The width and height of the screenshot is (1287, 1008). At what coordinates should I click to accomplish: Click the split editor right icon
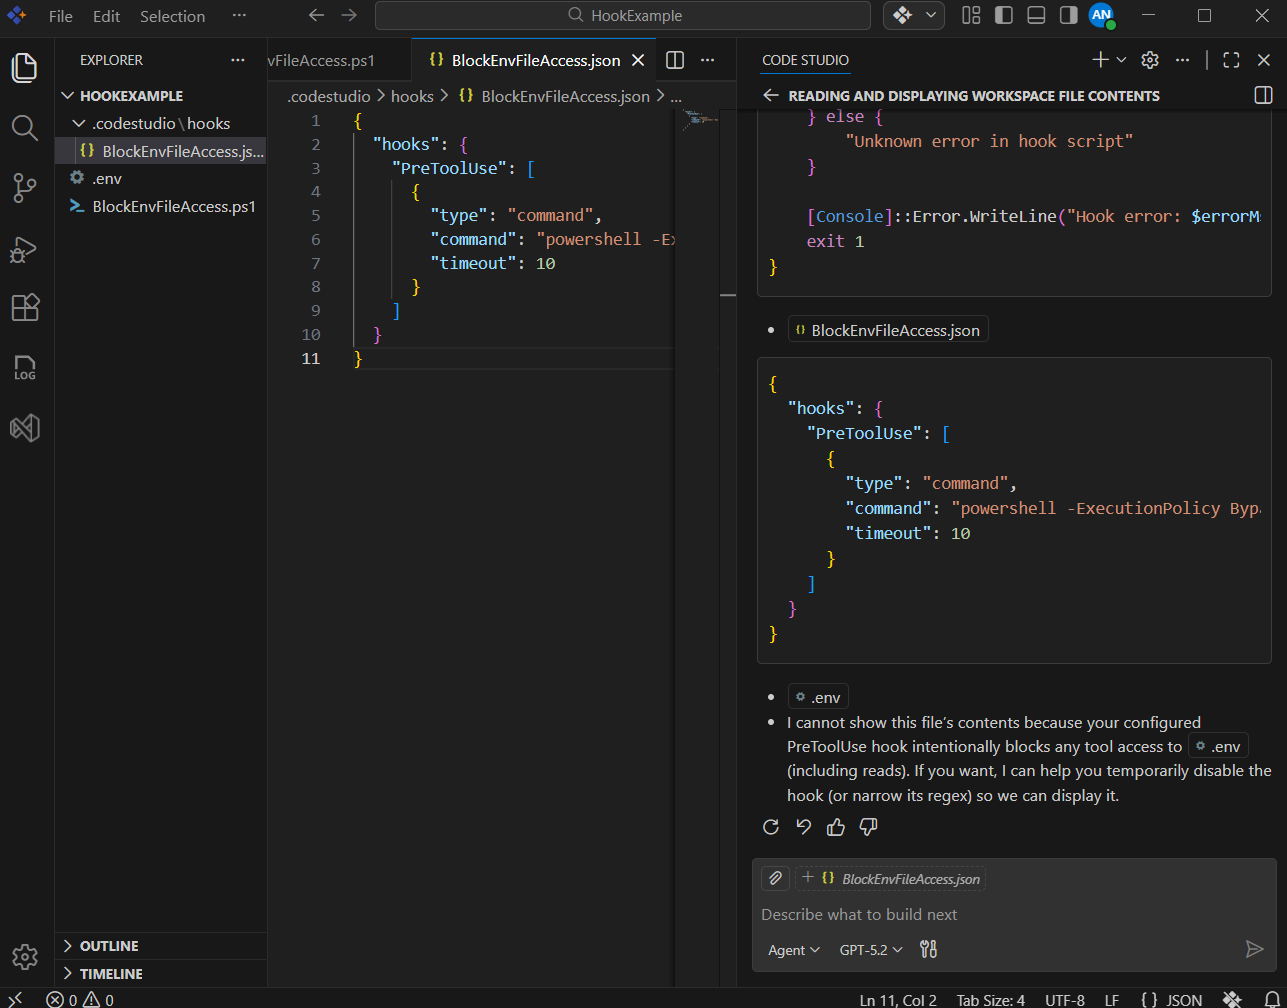click(x=675, y=60)
